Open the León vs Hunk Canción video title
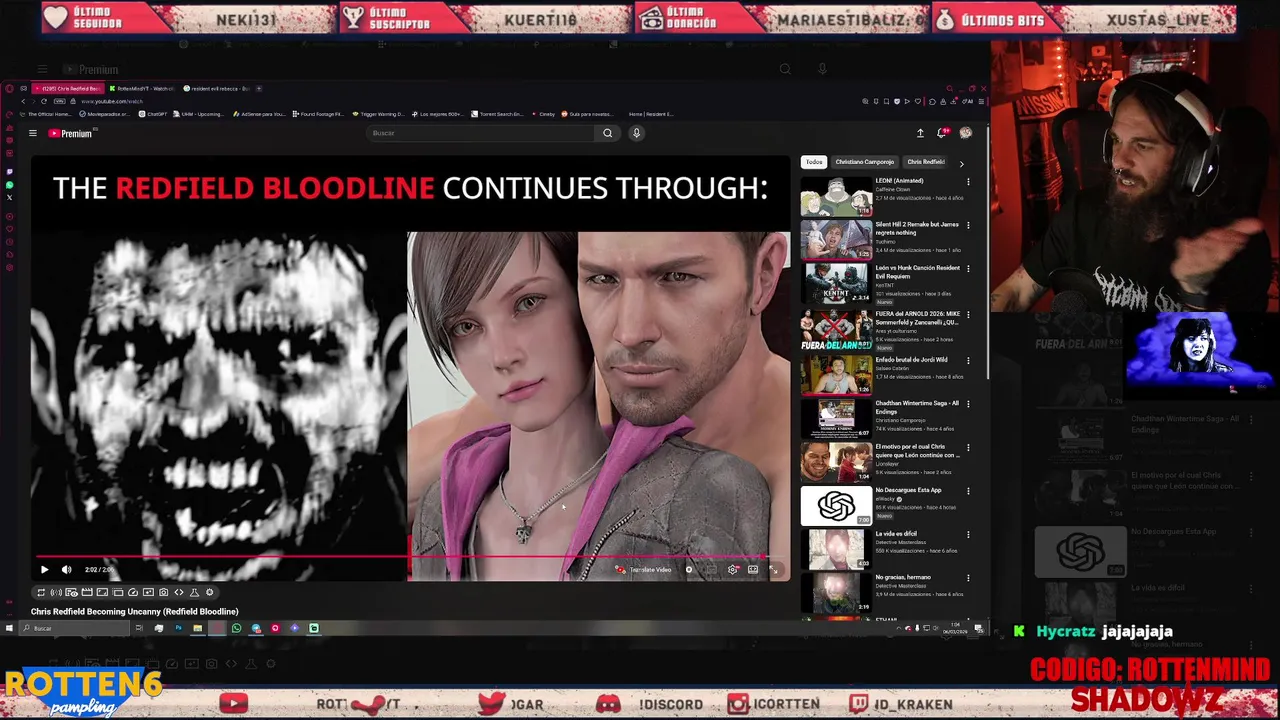This screenshot has height=720, width=1280. 917,272
